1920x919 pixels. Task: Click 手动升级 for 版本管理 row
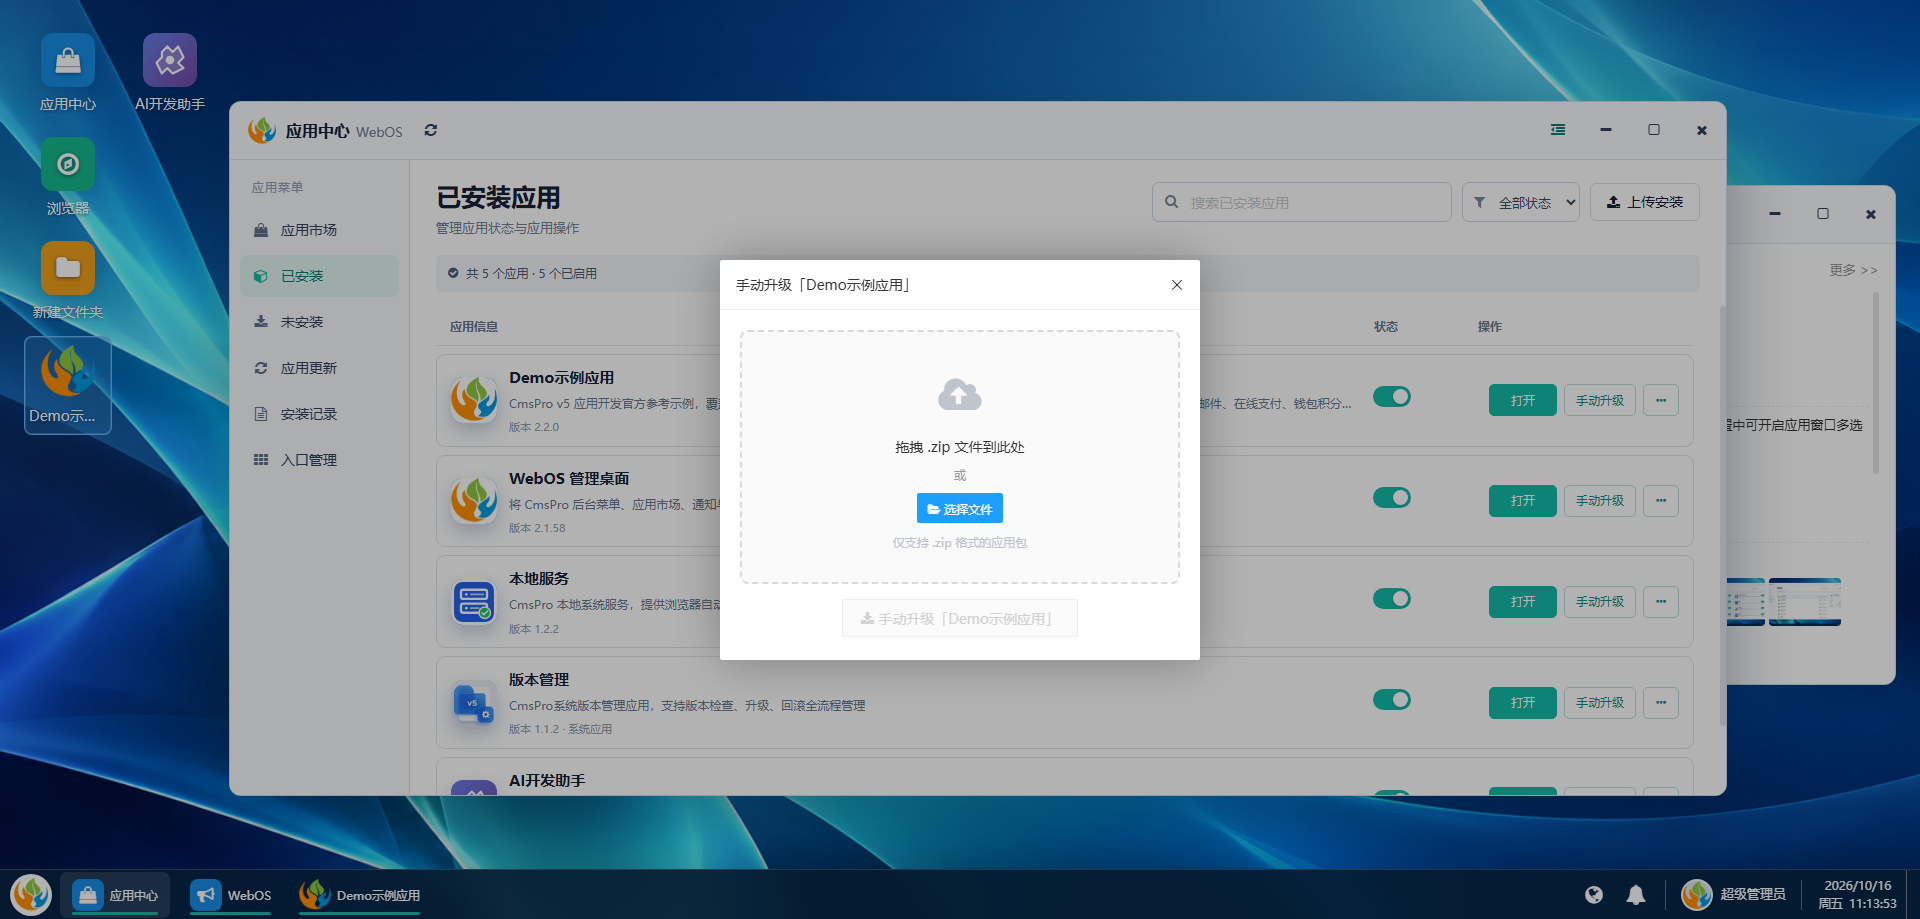tap(1600, 703)
